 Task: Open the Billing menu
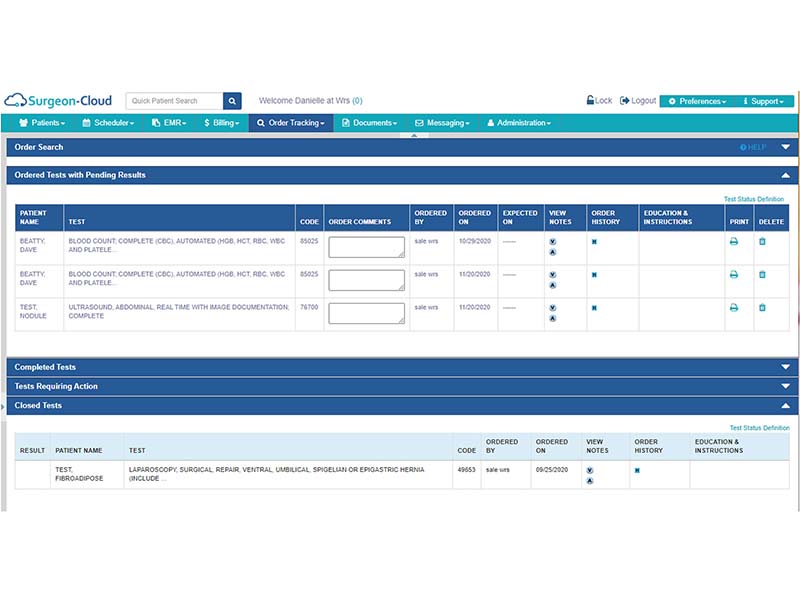pos(221,123)
